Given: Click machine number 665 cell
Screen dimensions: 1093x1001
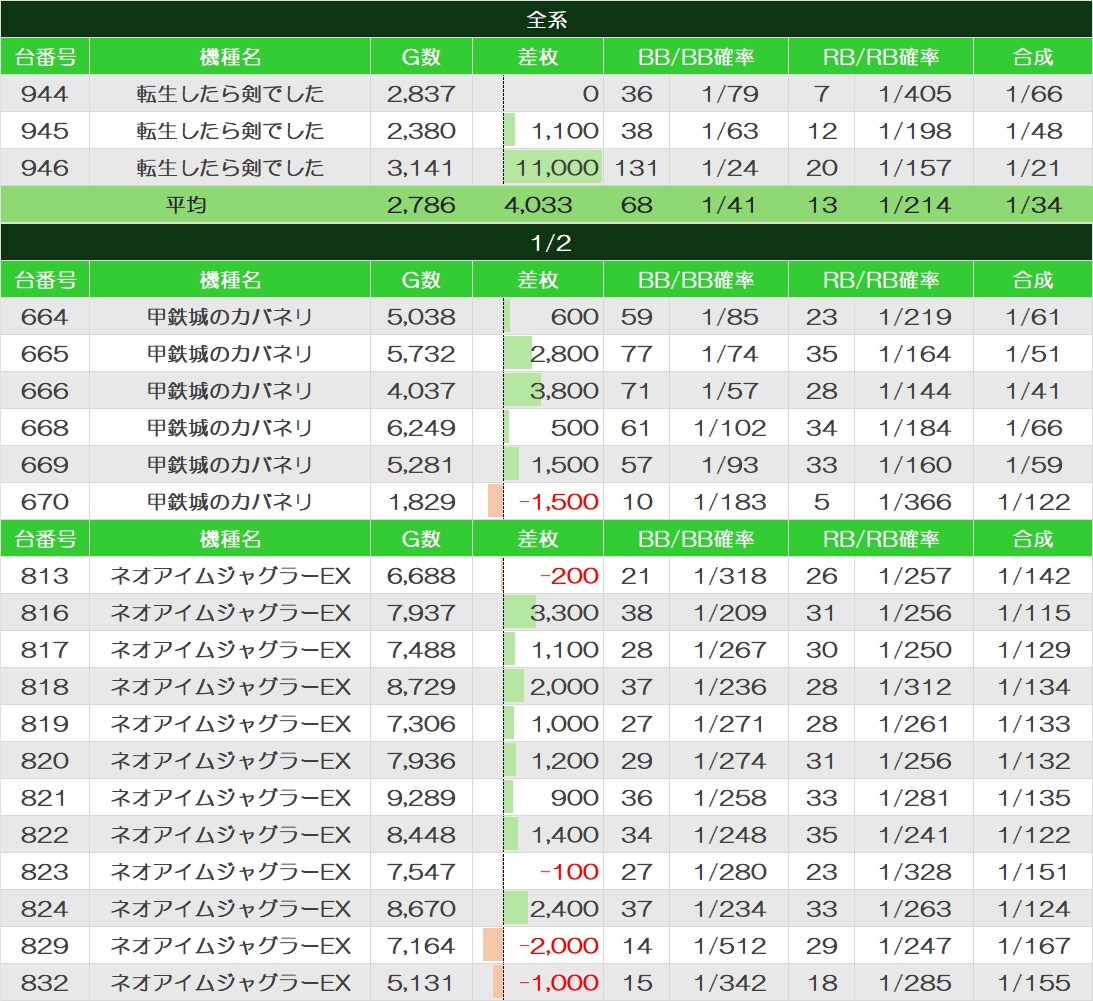Looking at the screenshot, I should [45, 353].
